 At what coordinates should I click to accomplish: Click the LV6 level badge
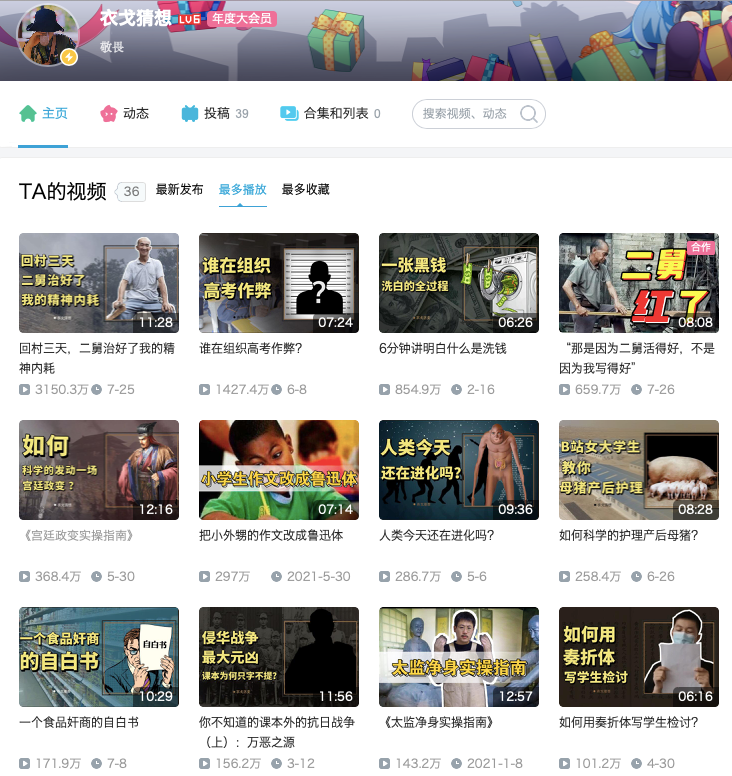click(x=190, y=19)
